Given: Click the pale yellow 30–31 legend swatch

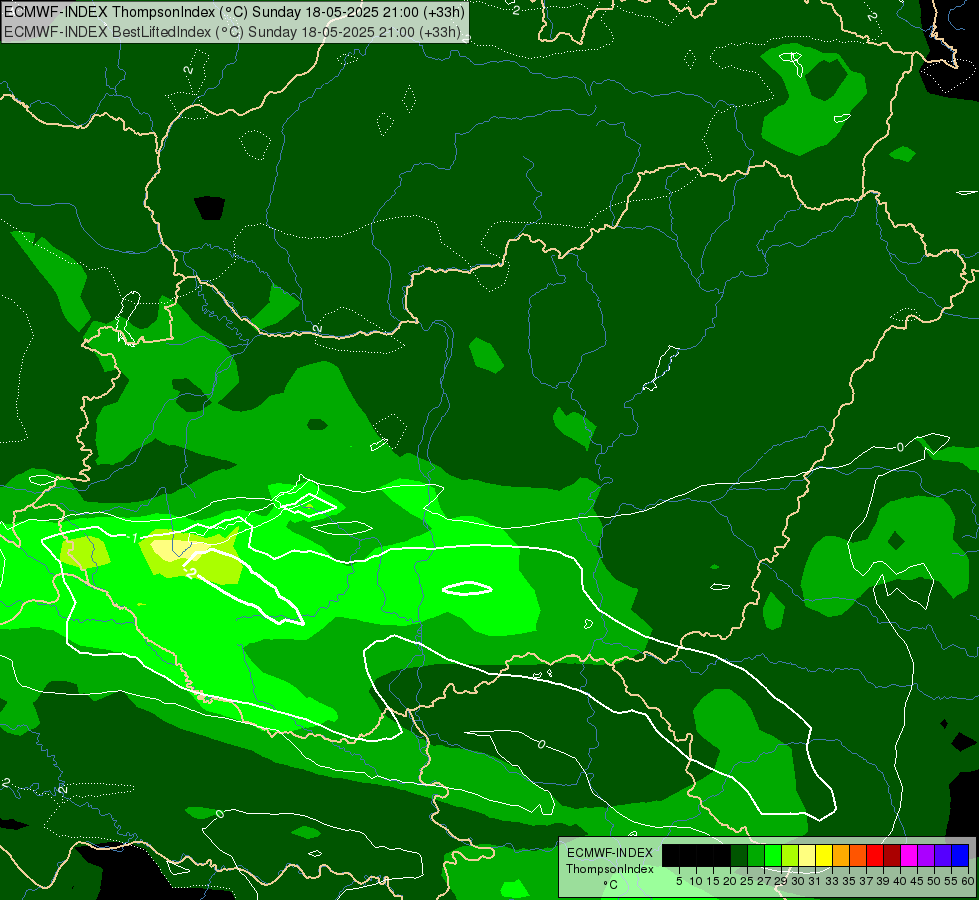Looking at the screenshot, I should click(807, 855).
